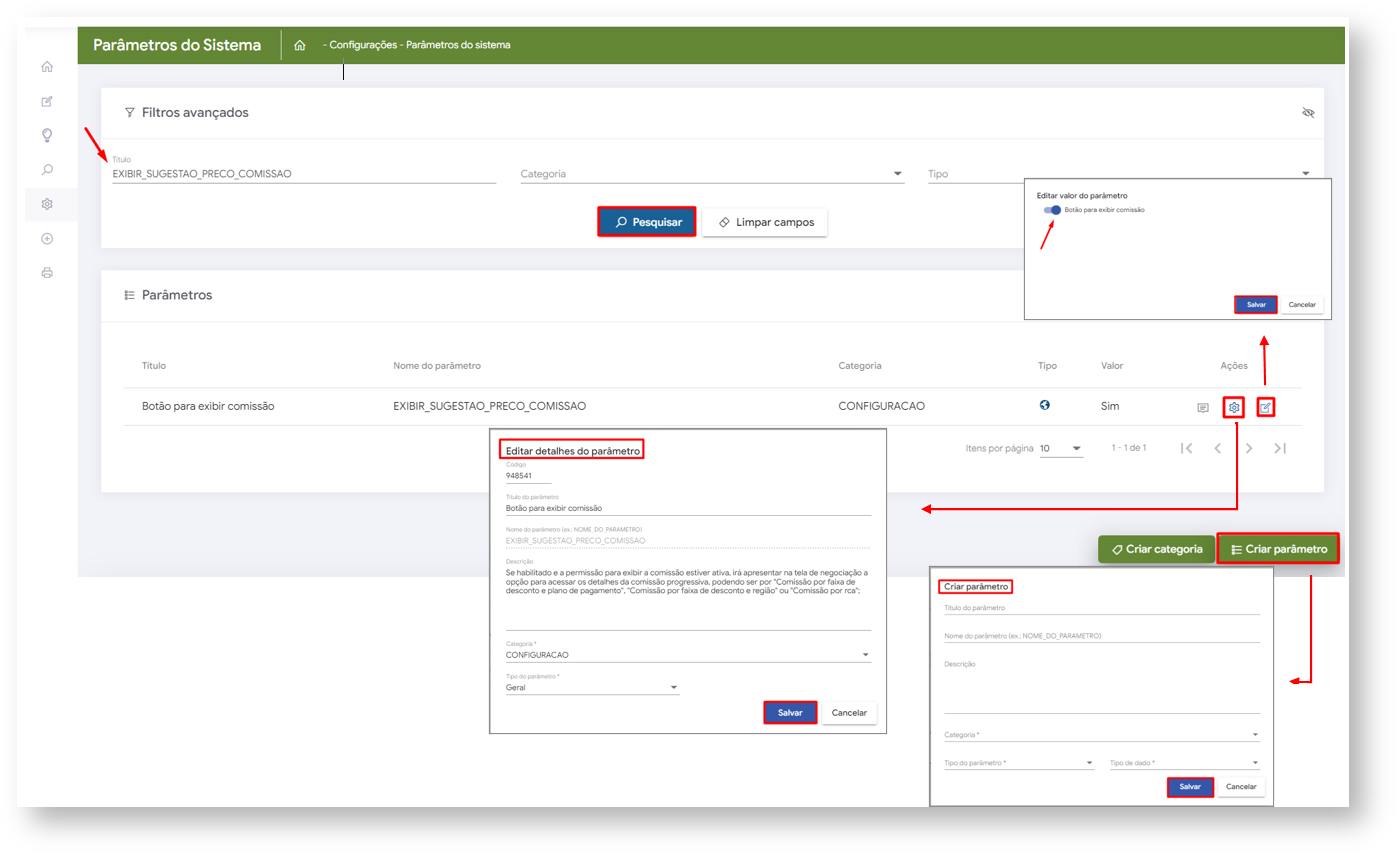
Task: Click the edit value pencil icon in Ações
Action: point(1265,407)
